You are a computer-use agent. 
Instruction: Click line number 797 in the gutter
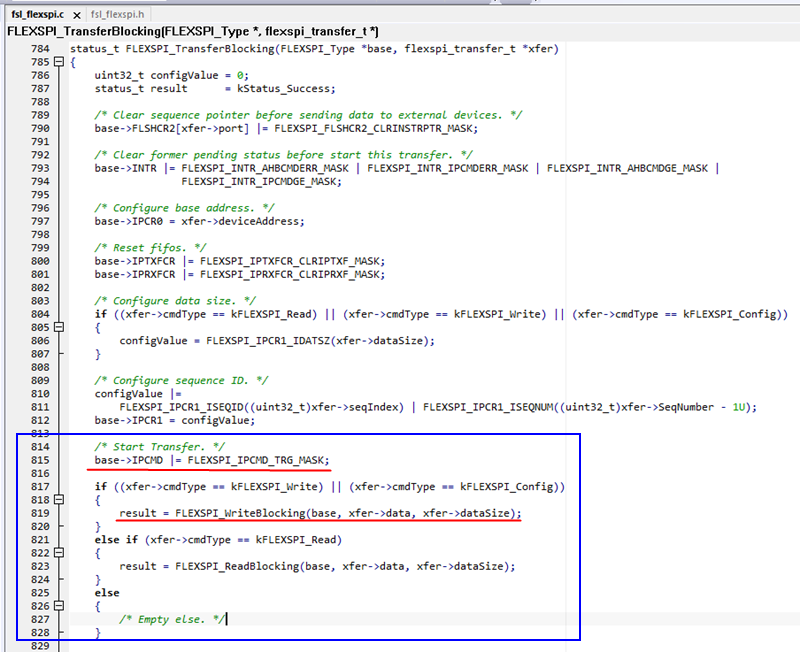coord(40,221)
